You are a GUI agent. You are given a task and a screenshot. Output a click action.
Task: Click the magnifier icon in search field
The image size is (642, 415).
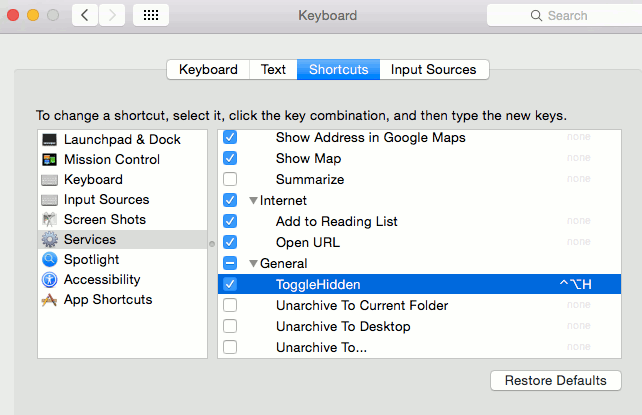pyautogui.click(x=536, y=16)
